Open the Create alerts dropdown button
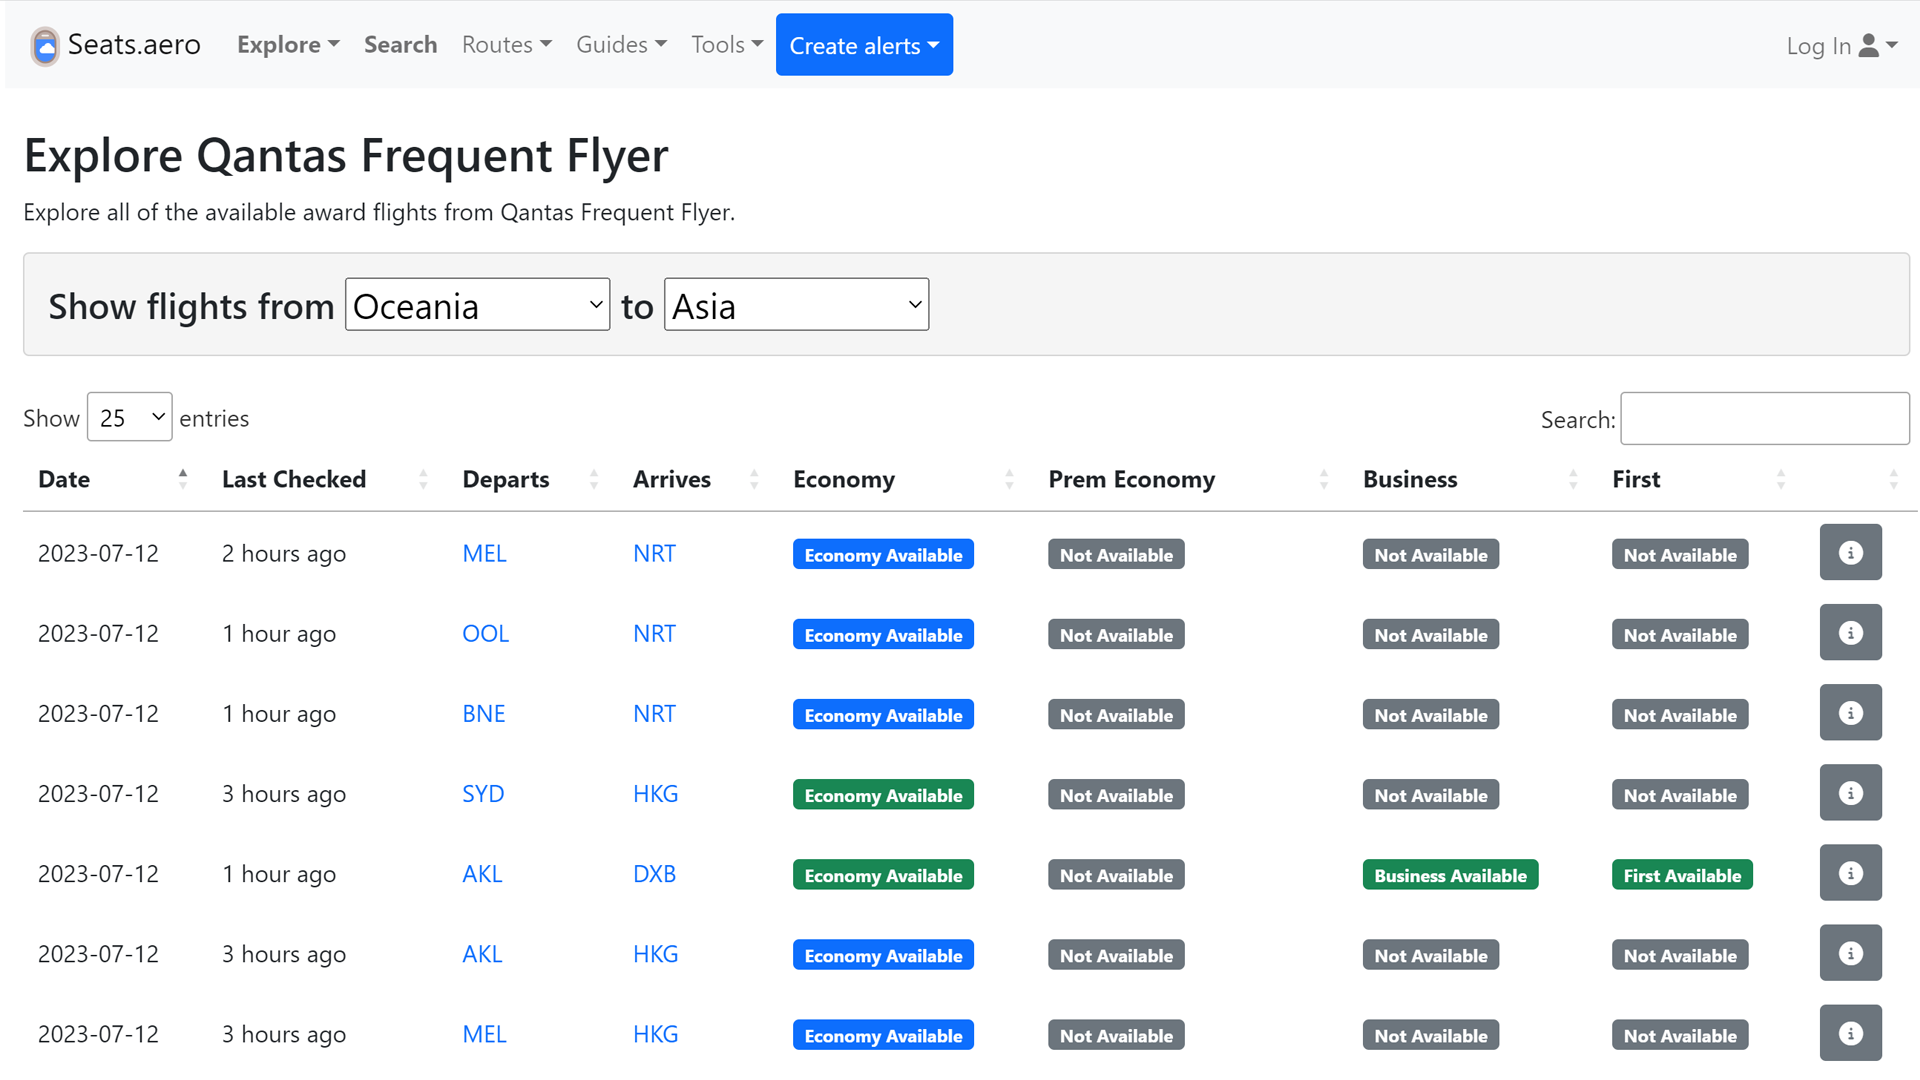This screenshot has height=1080, width=1920. point(864,45)
